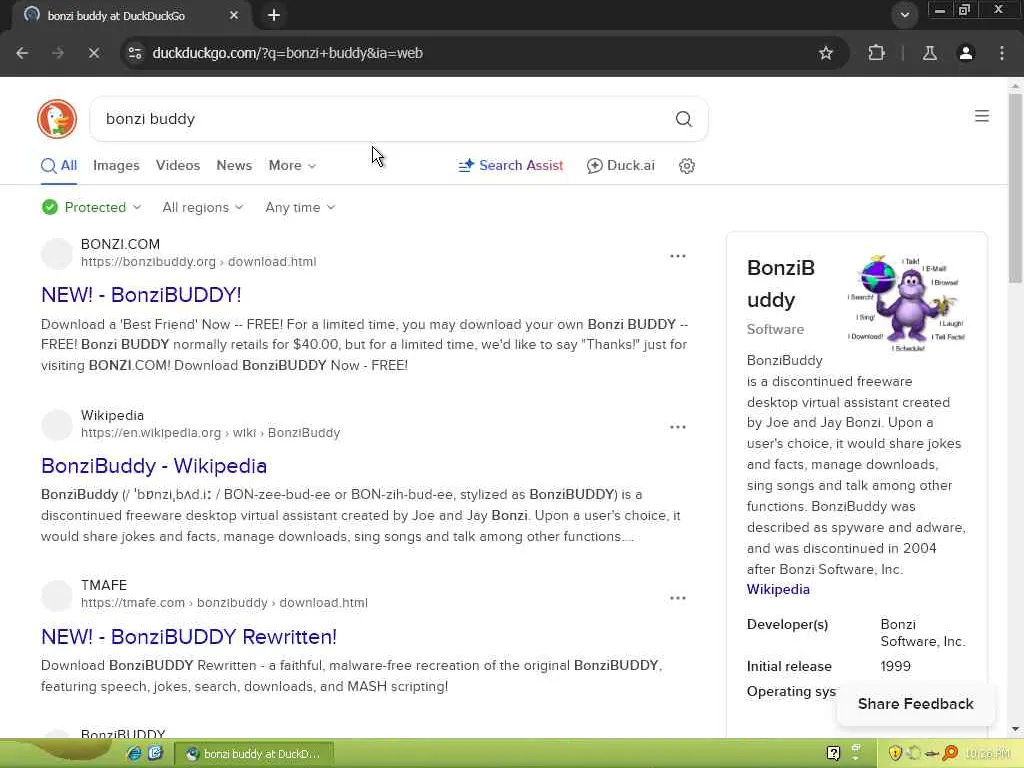
Task: Open Chrome's three-dot menu
Action: (x=1002, y=53)
